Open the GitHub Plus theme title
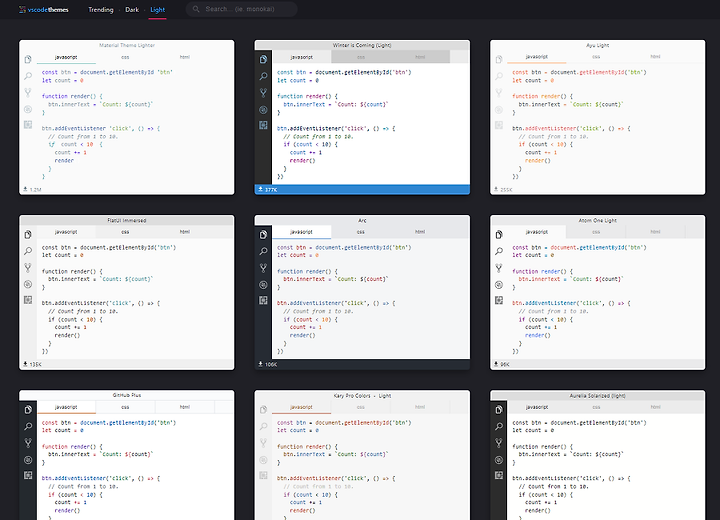The height and width of the screenshot is (520, 720). 127,395
